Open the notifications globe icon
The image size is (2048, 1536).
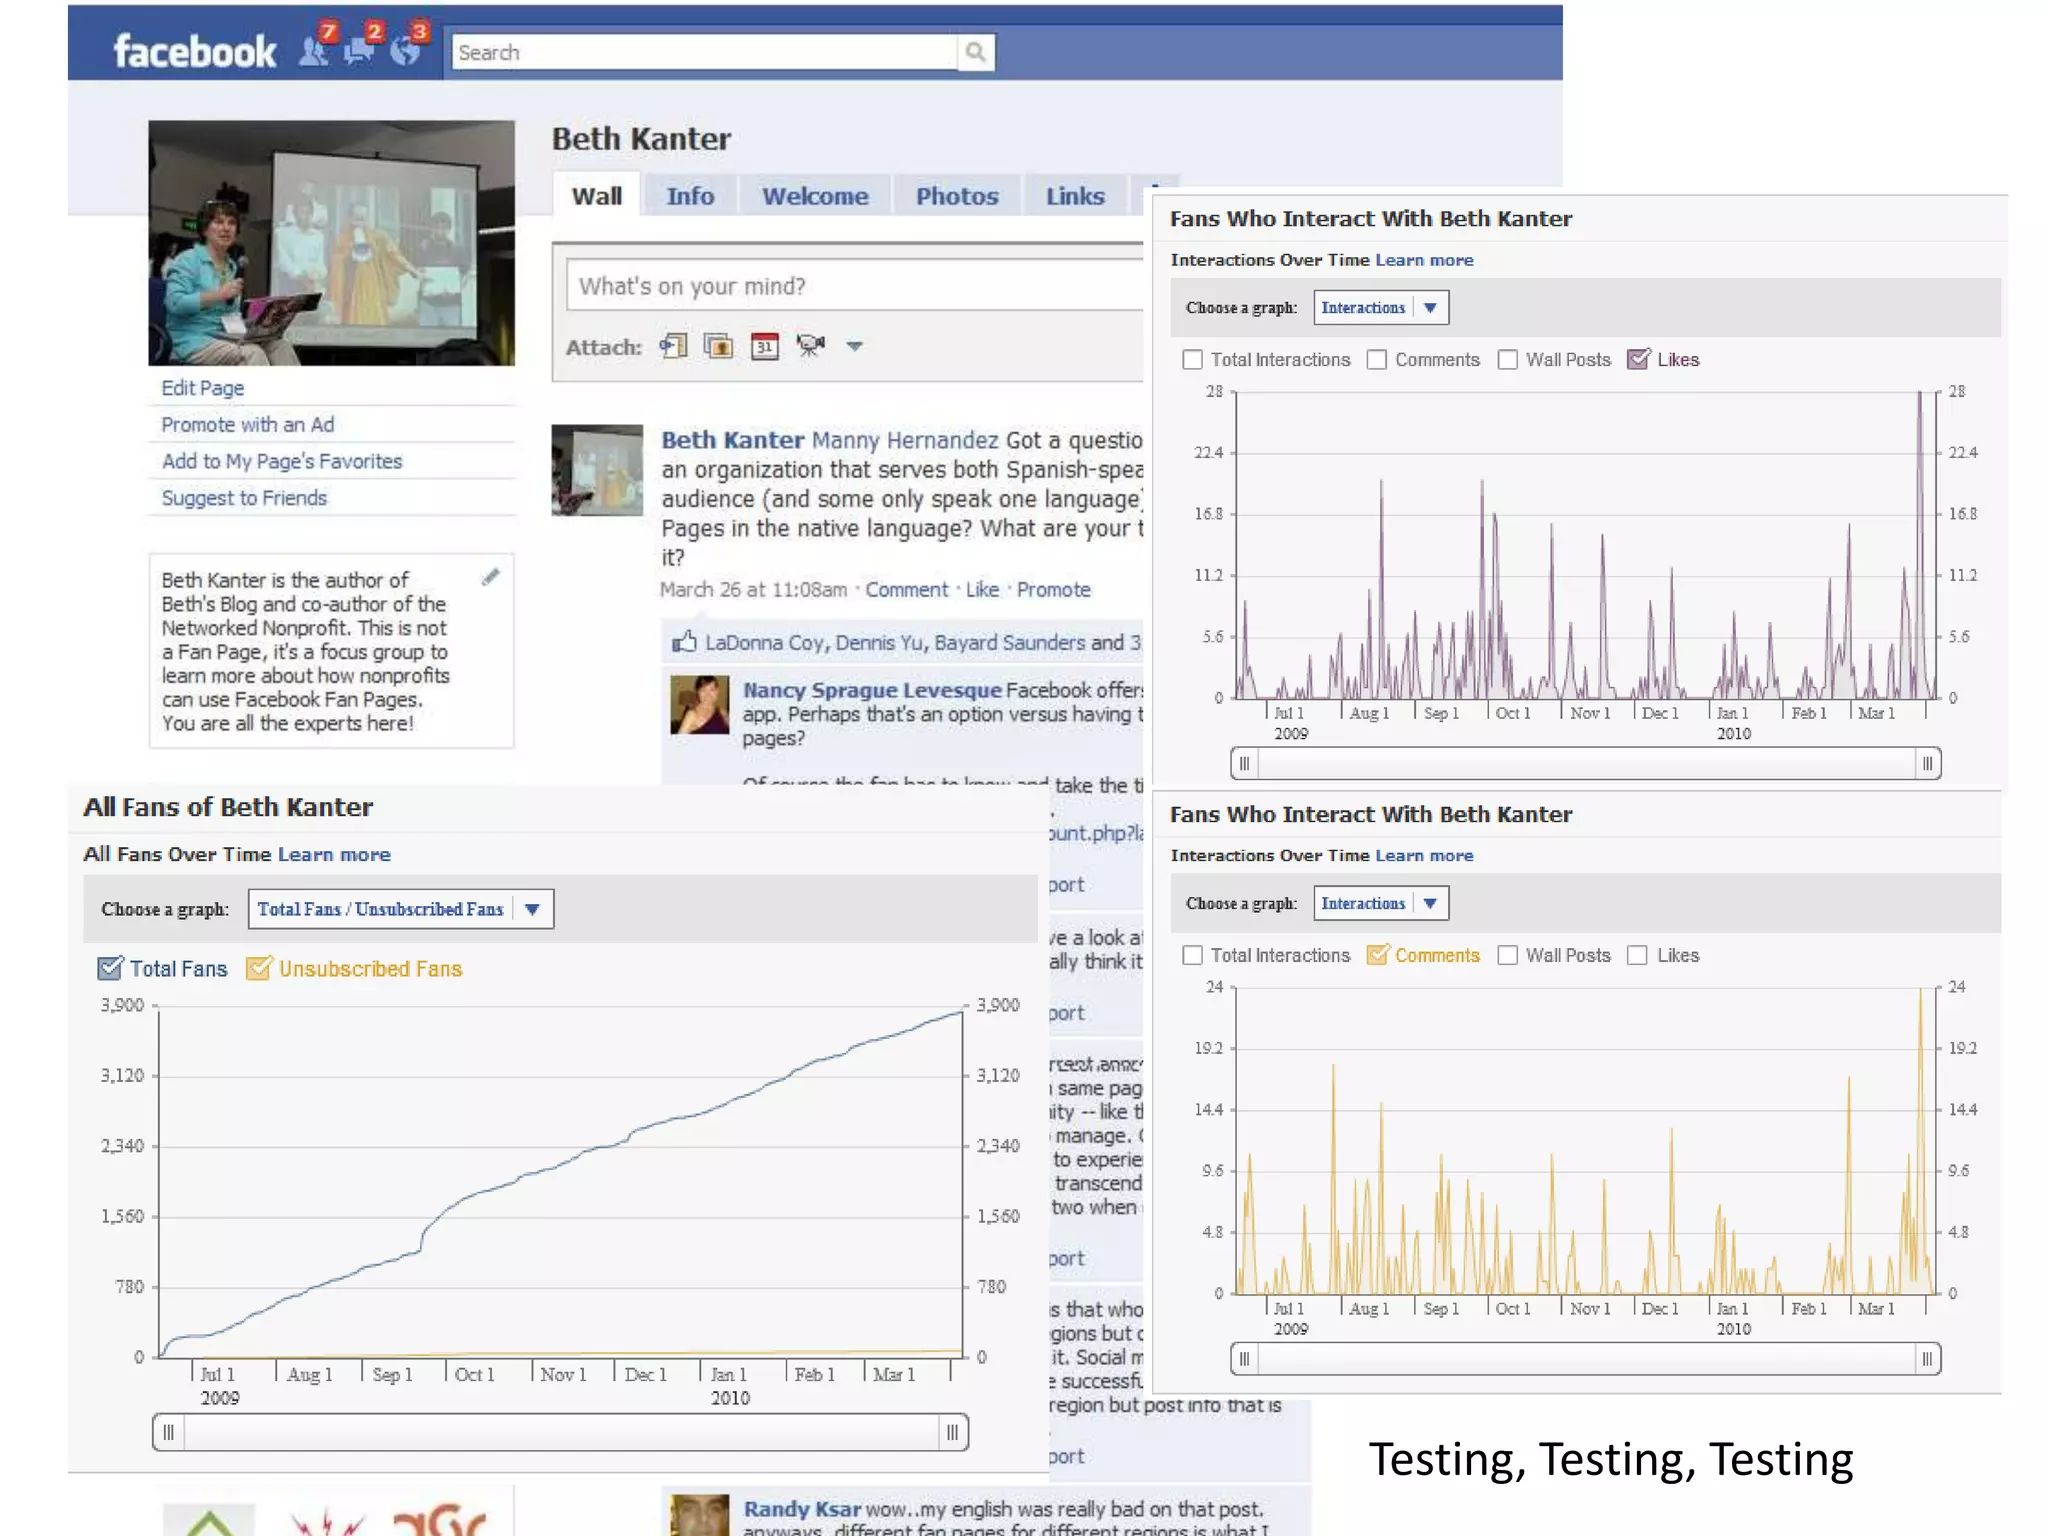[x=405, y=50]
